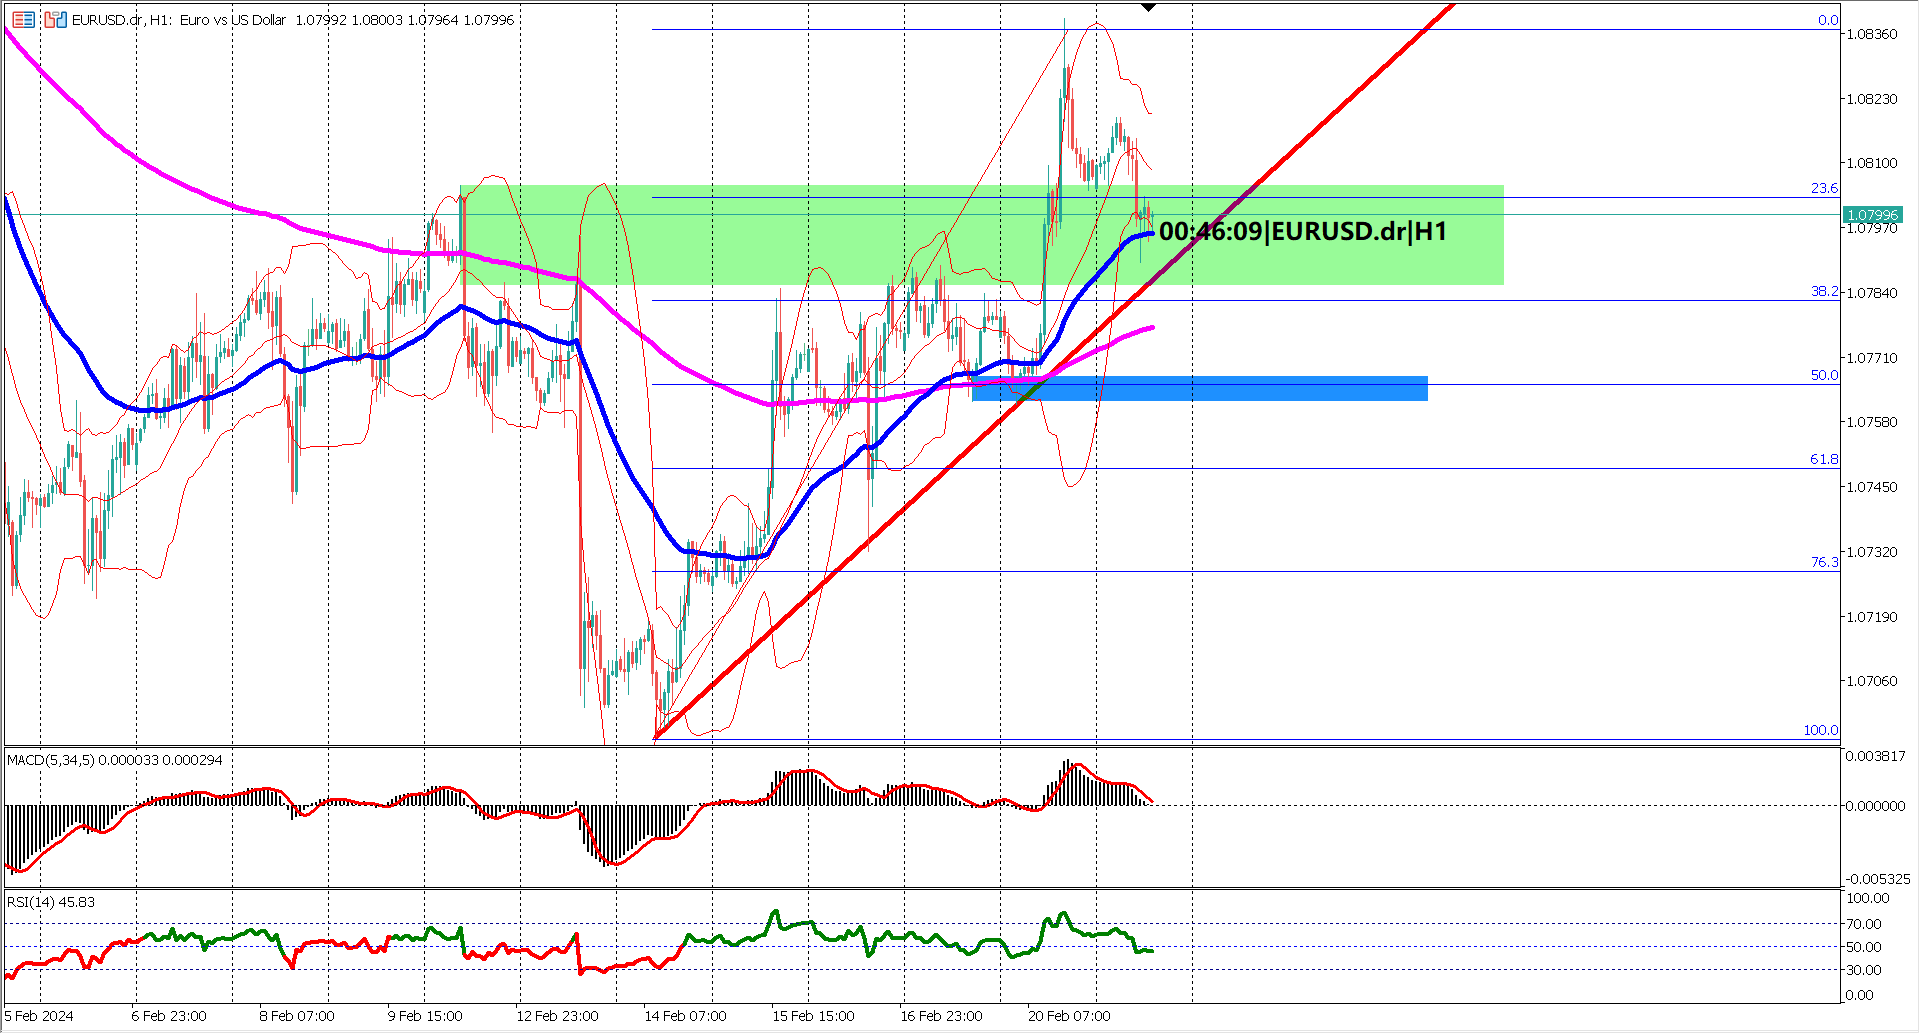Click the black triangle marker above the chart
This screenshot has width=1920, height=1034.
[1148, 7]
